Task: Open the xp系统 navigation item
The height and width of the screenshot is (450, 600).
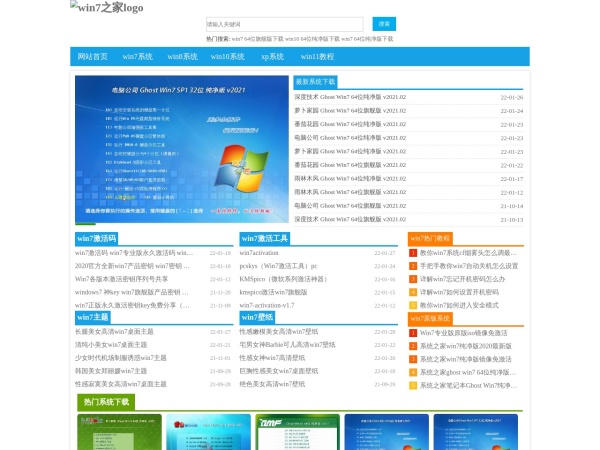Action: (272, 57)
